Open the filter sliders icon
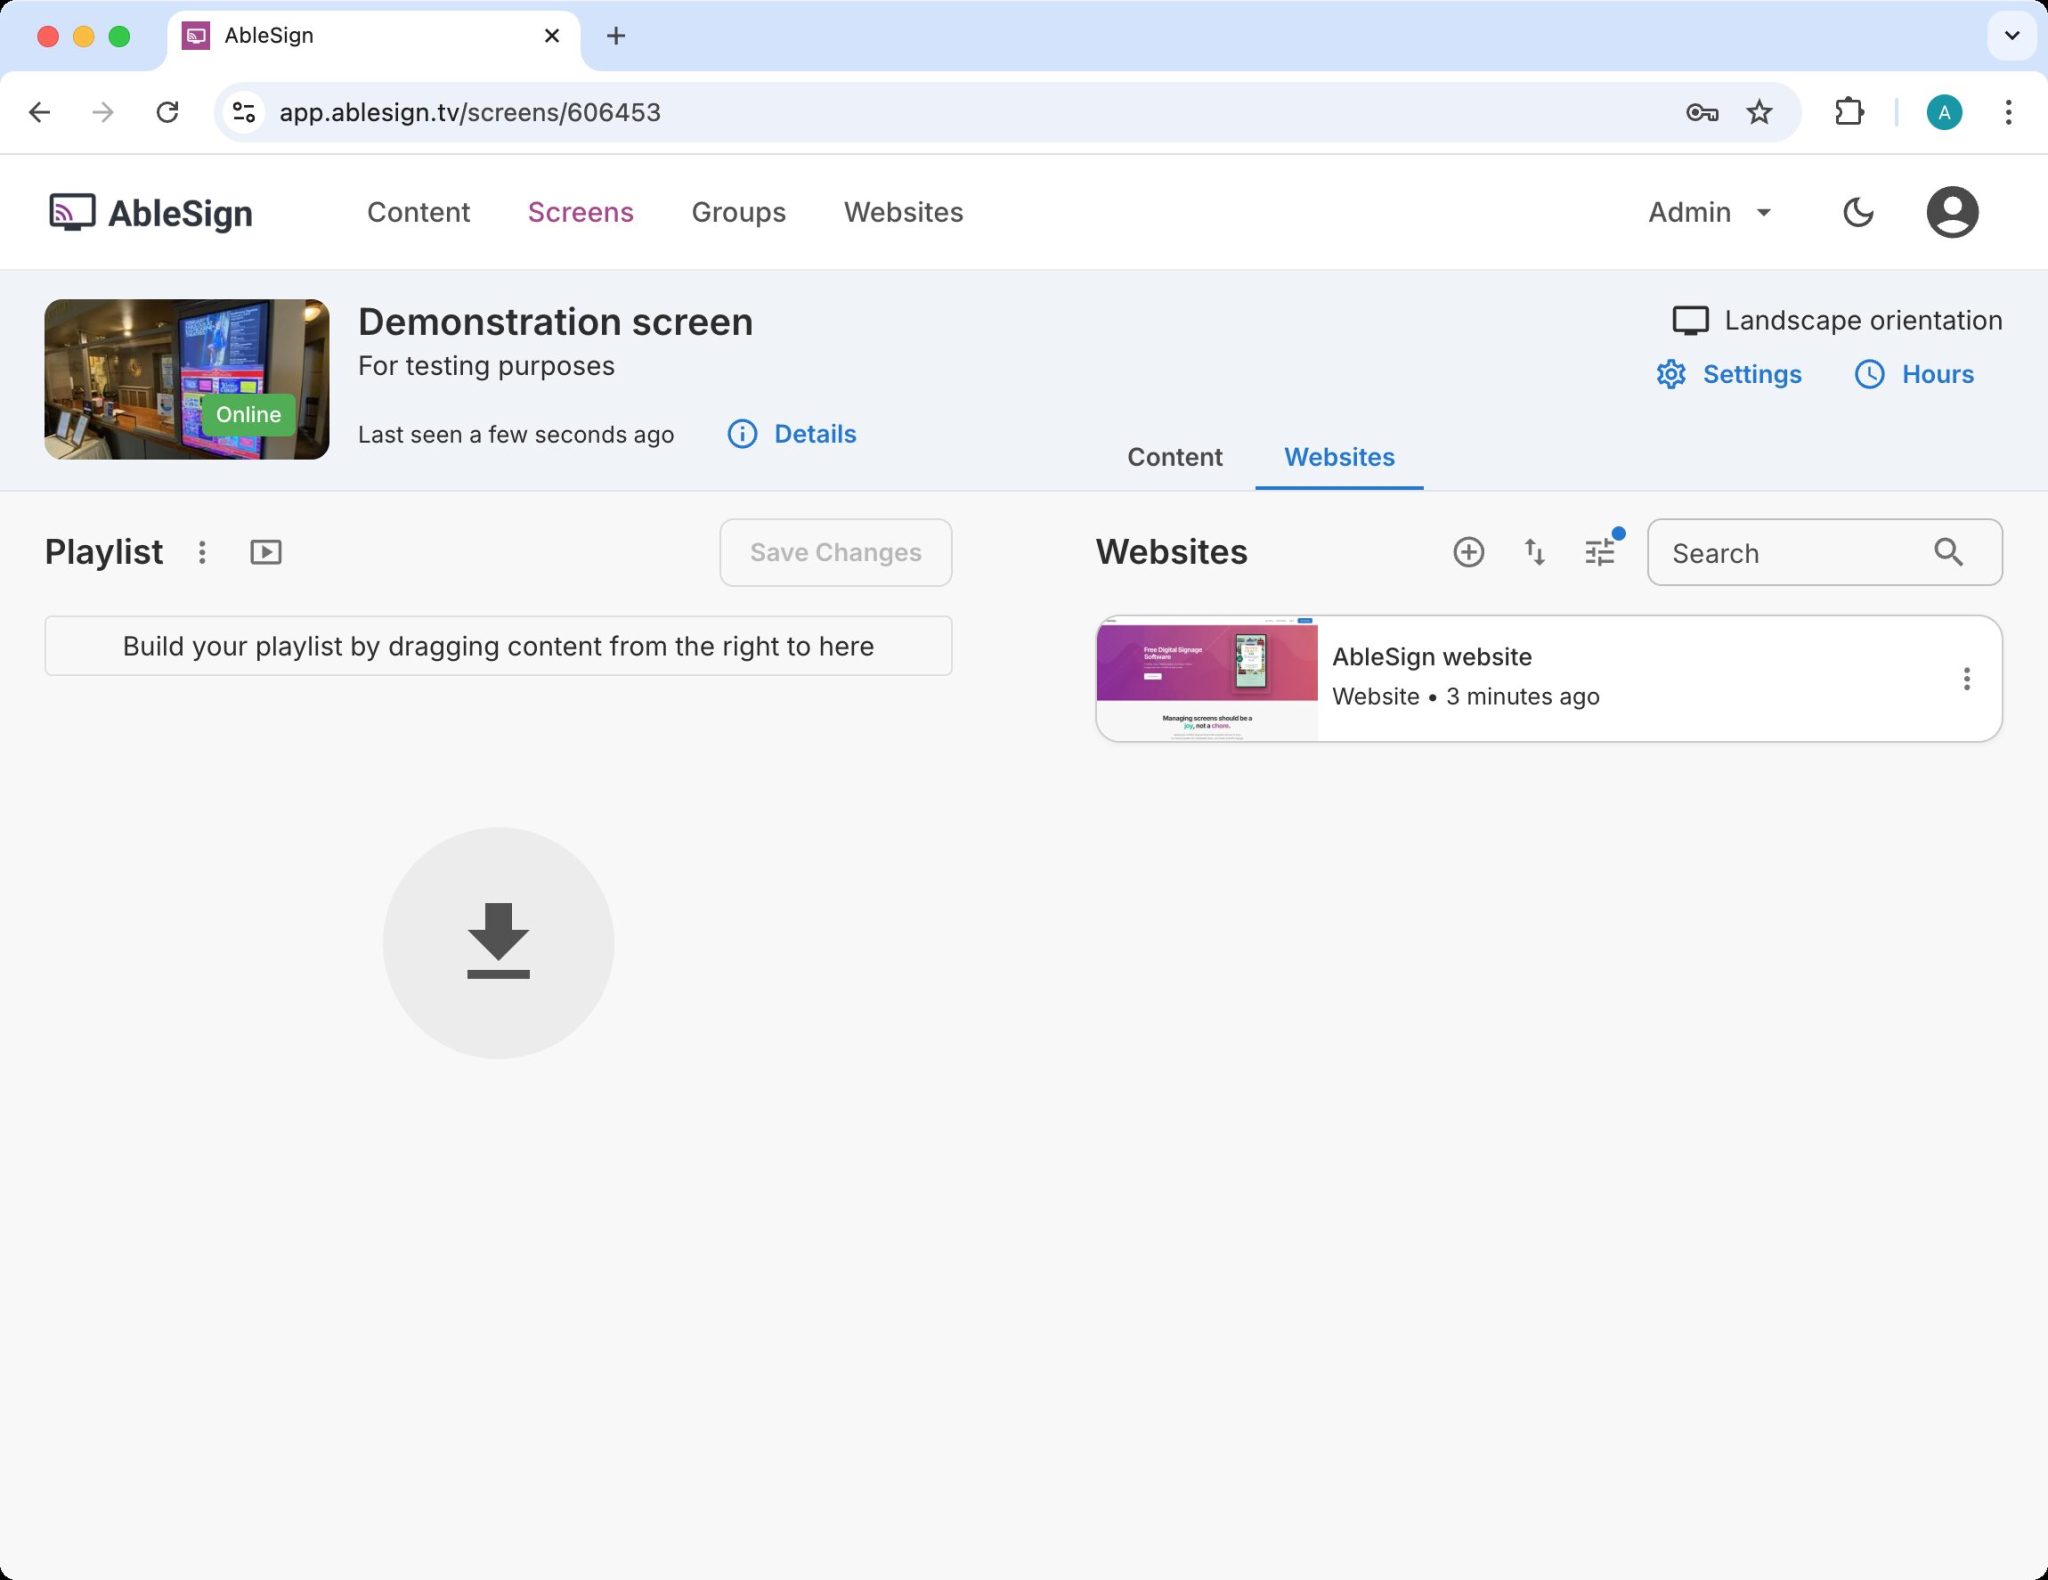 point(1600,552)
